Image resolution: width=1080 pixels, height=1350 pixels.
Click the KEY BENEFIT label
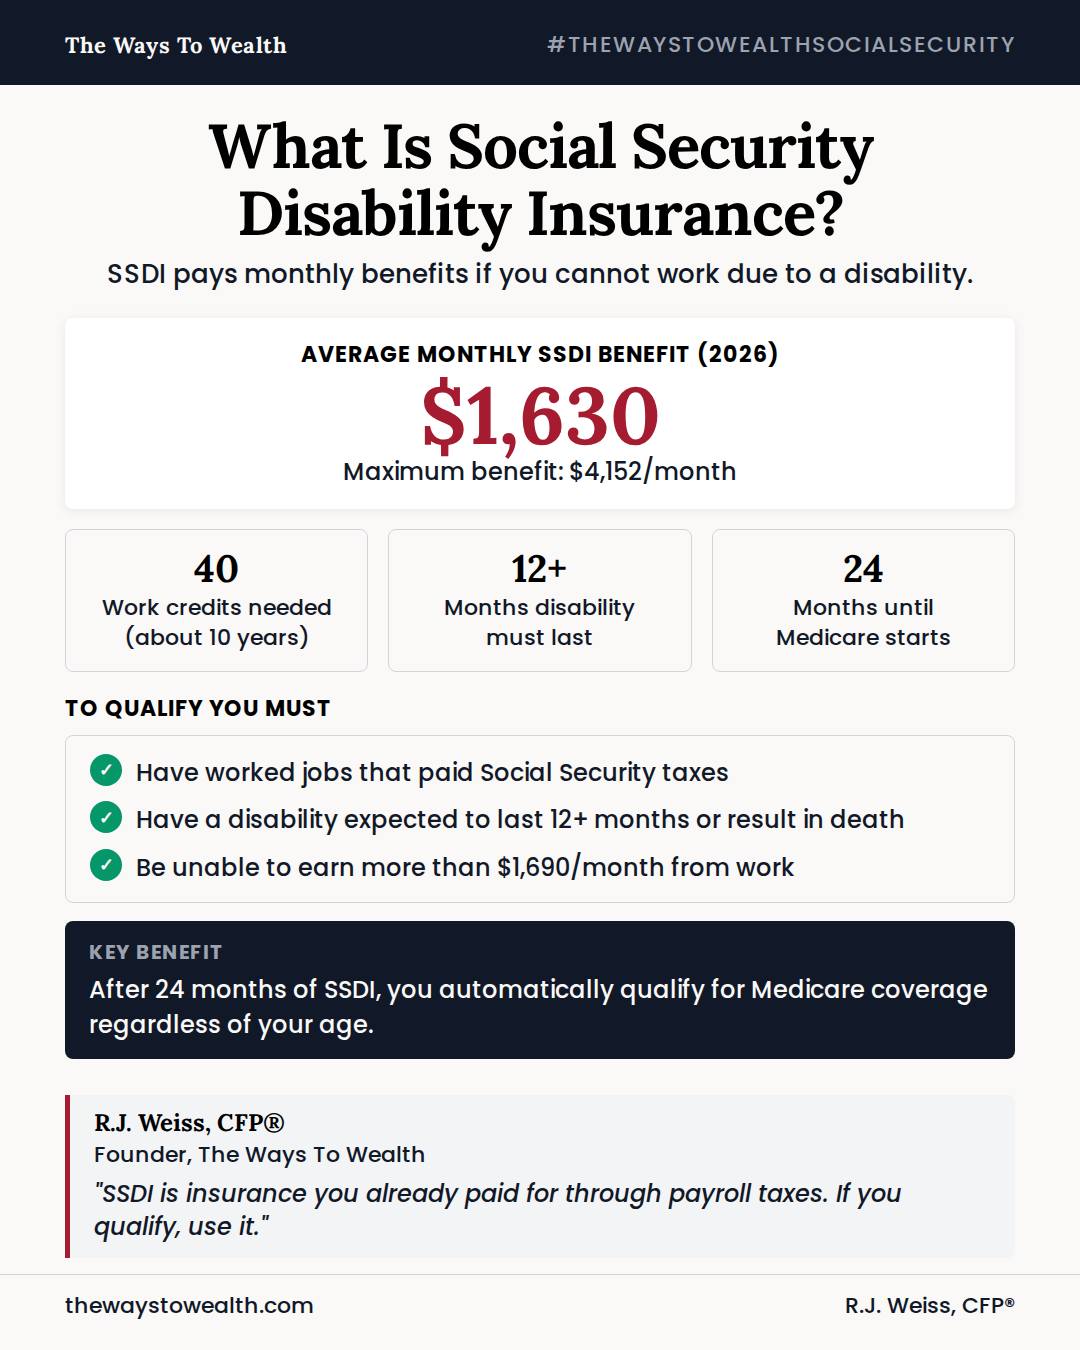click(x=155, y=952)
